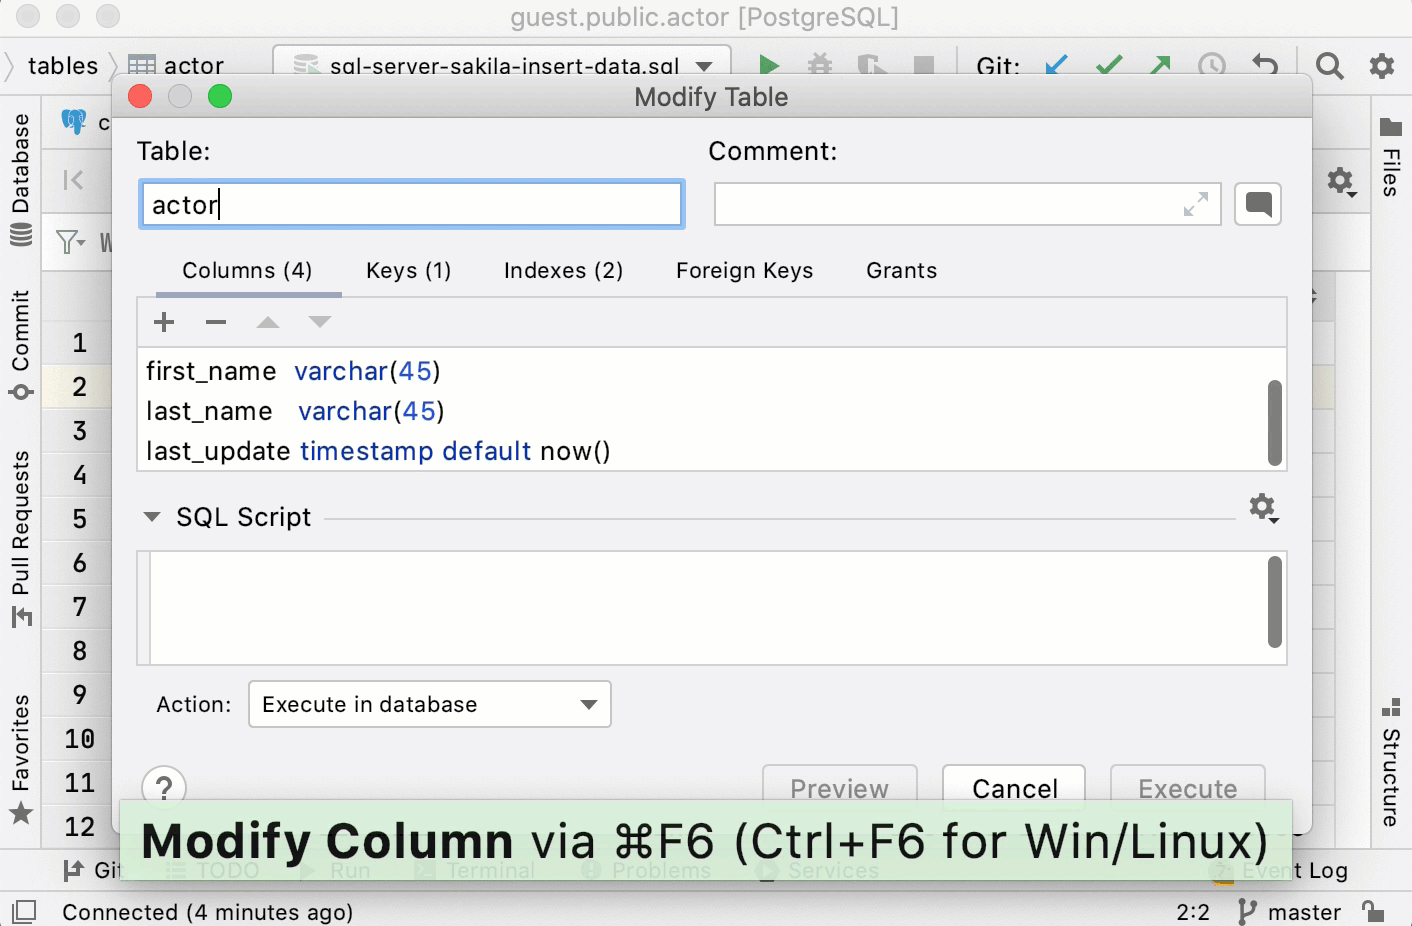Image resolution: width=1412 pixels, height=926 pixels.
Task: Click the SQL Script scrollbar
Action: [1274, 602]
